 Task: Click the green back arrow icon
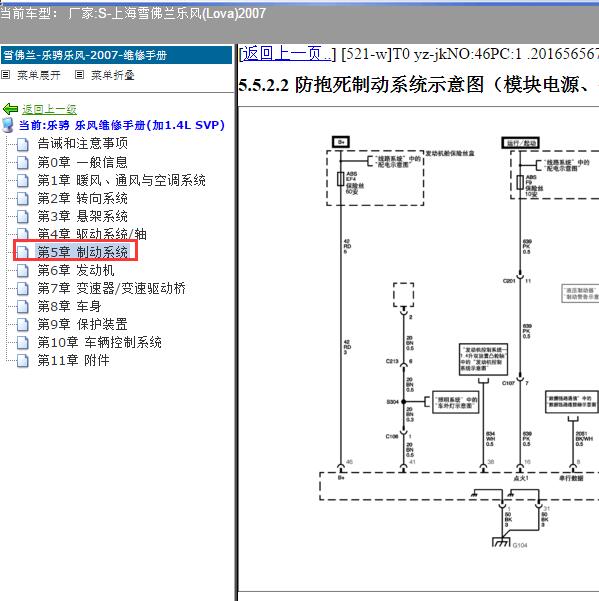click(x=10, y=109)
